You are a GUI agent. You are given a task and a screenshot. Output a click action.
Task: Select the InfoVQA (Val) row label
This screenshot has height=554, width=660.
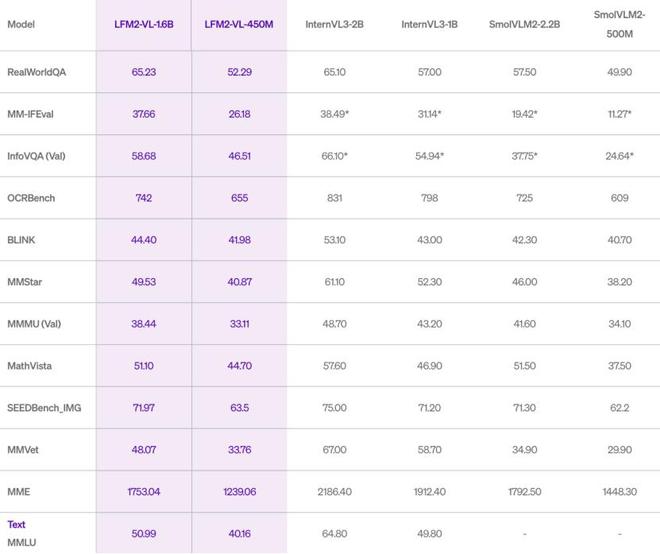36,156
